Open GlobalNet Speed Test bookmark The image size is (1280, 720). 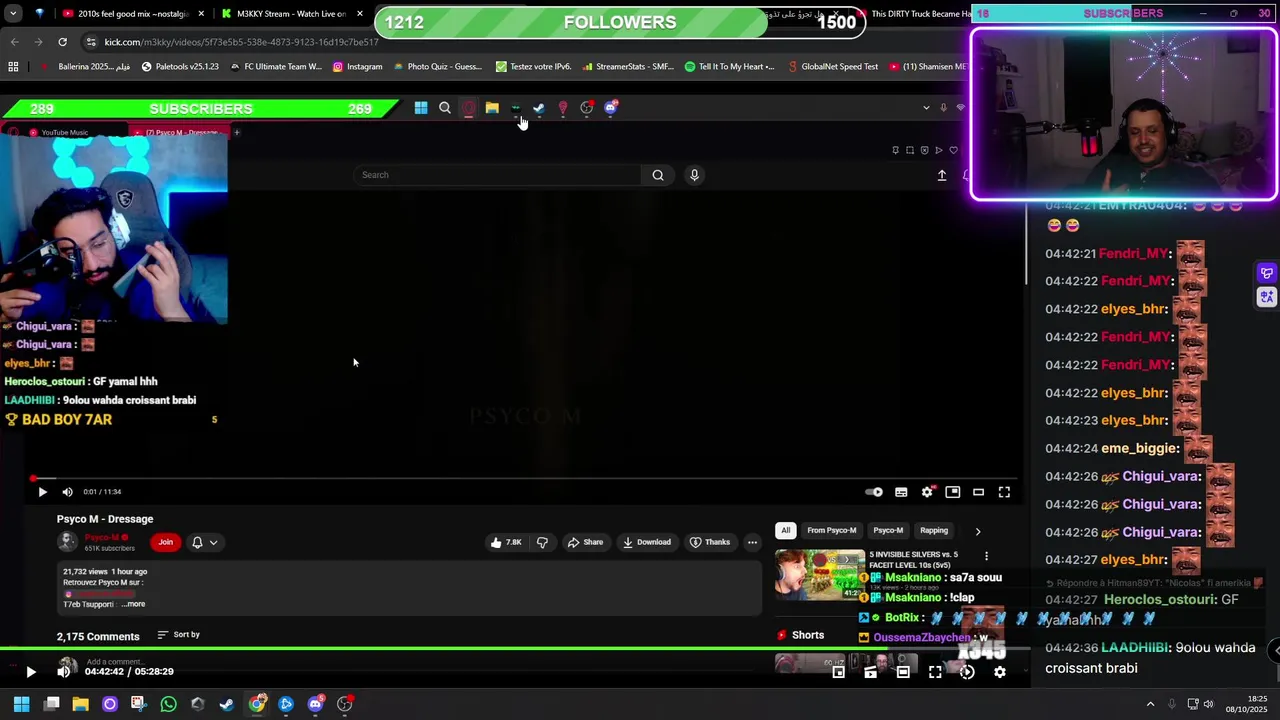(832, 67)
